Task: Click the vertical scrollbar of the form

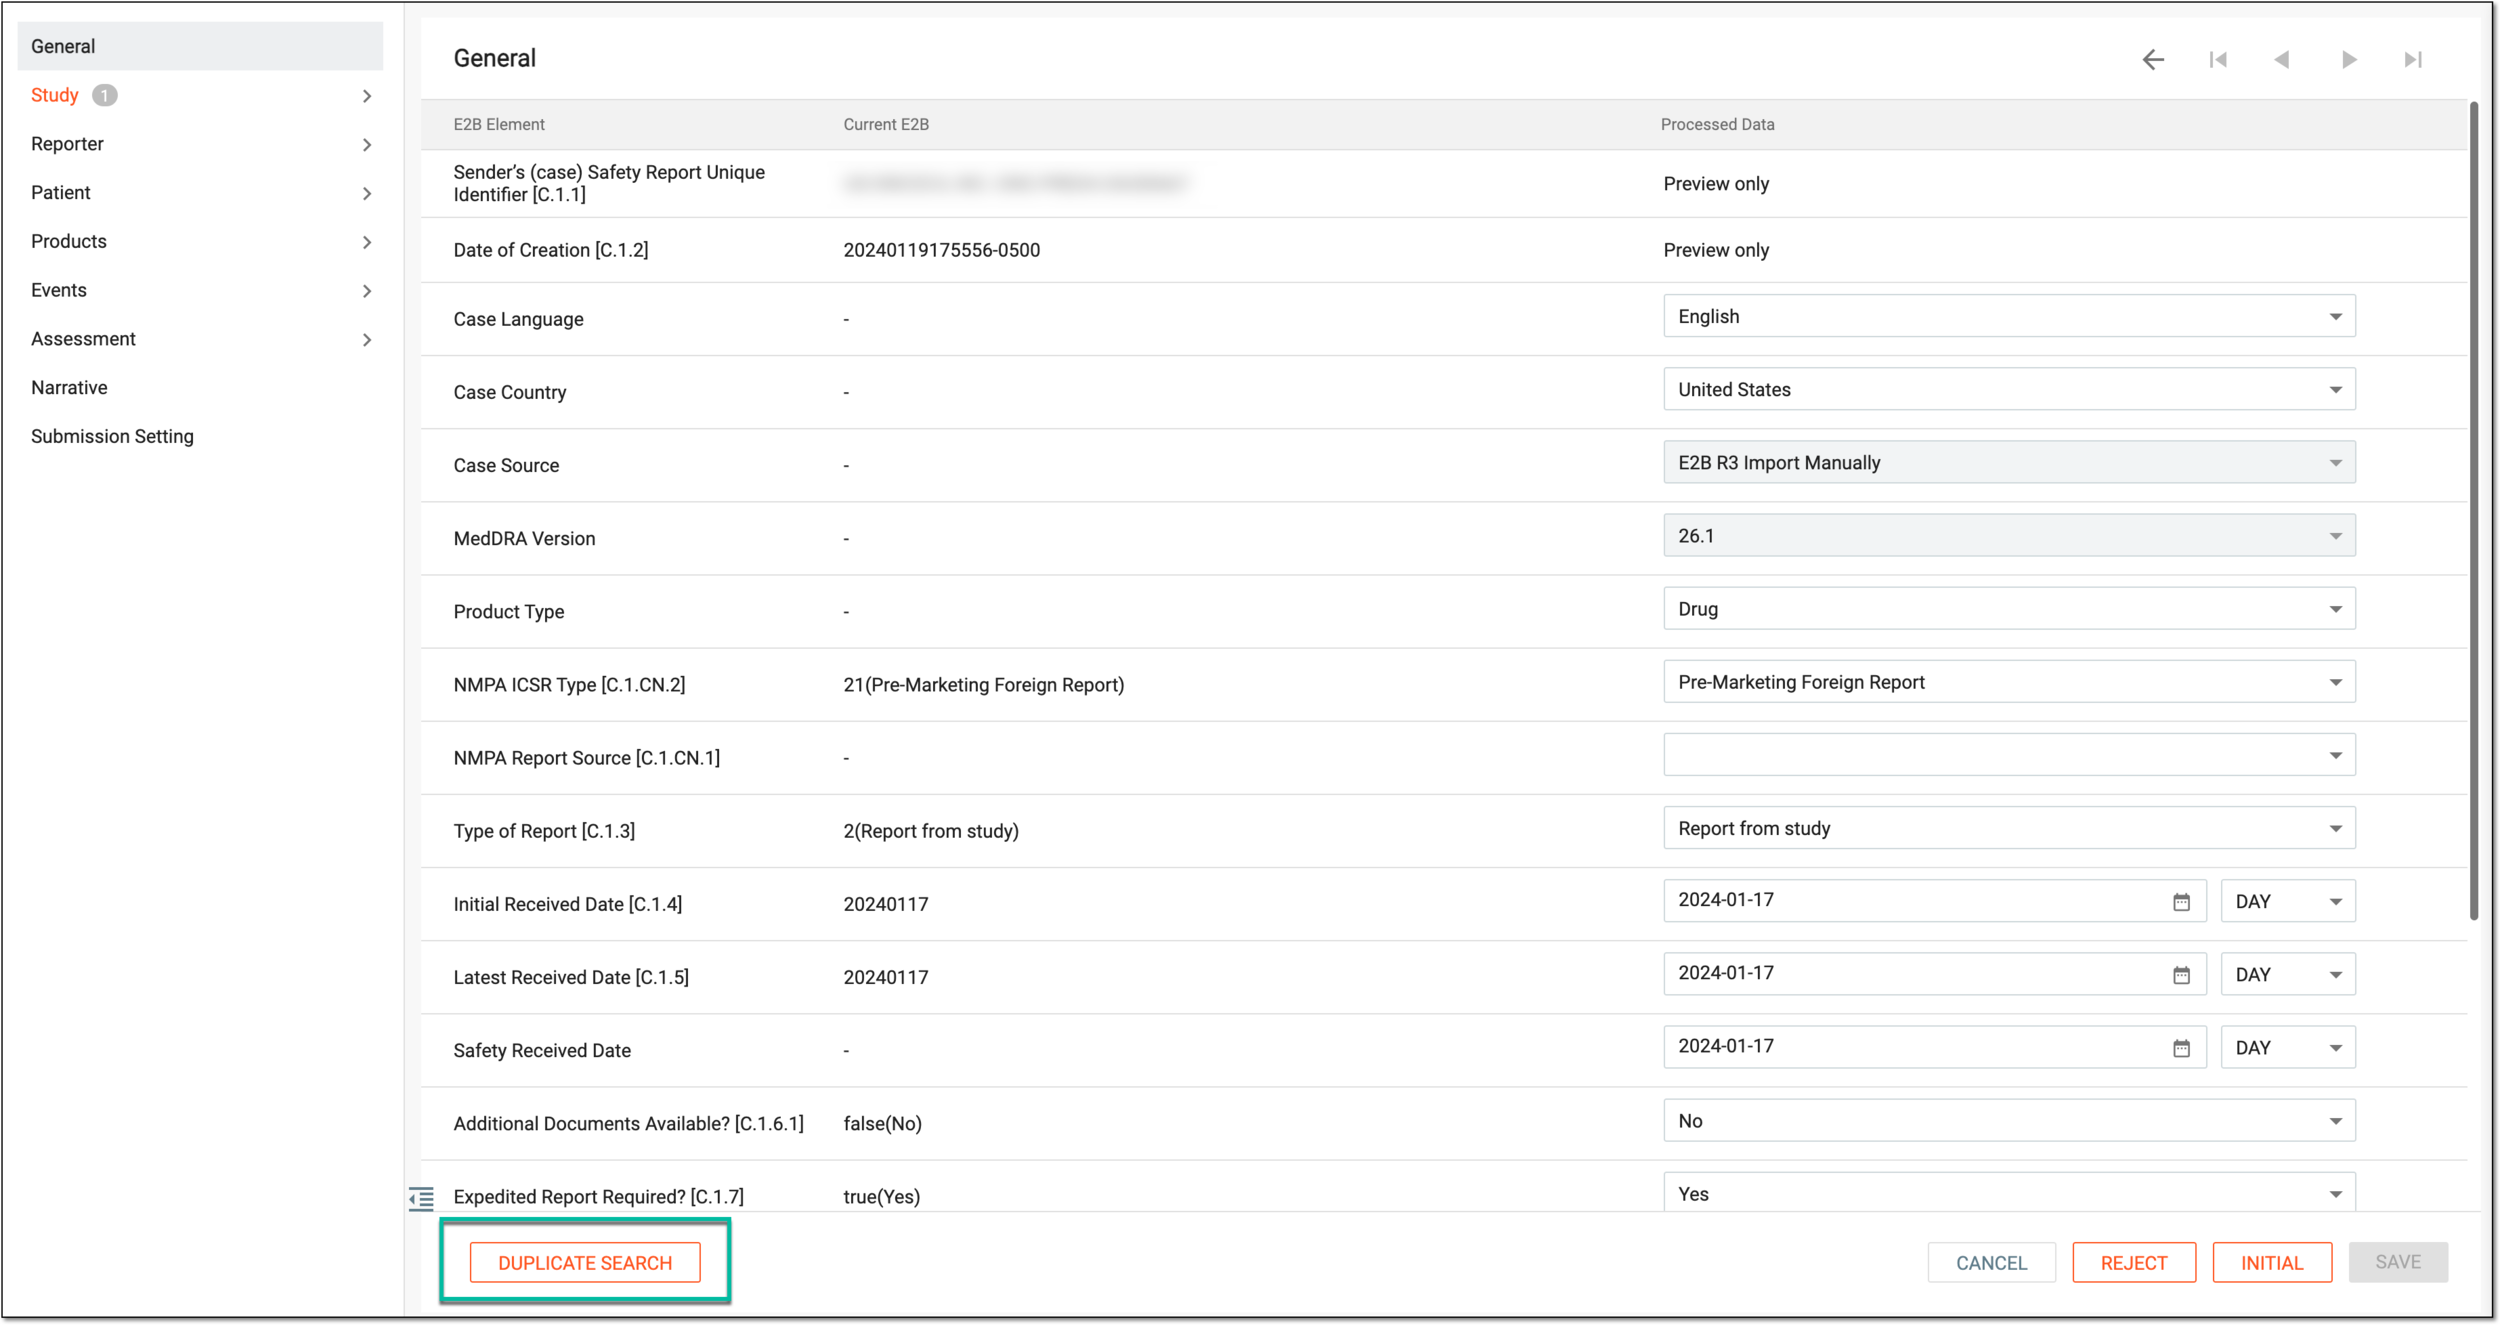Action: pos(2474,510)
